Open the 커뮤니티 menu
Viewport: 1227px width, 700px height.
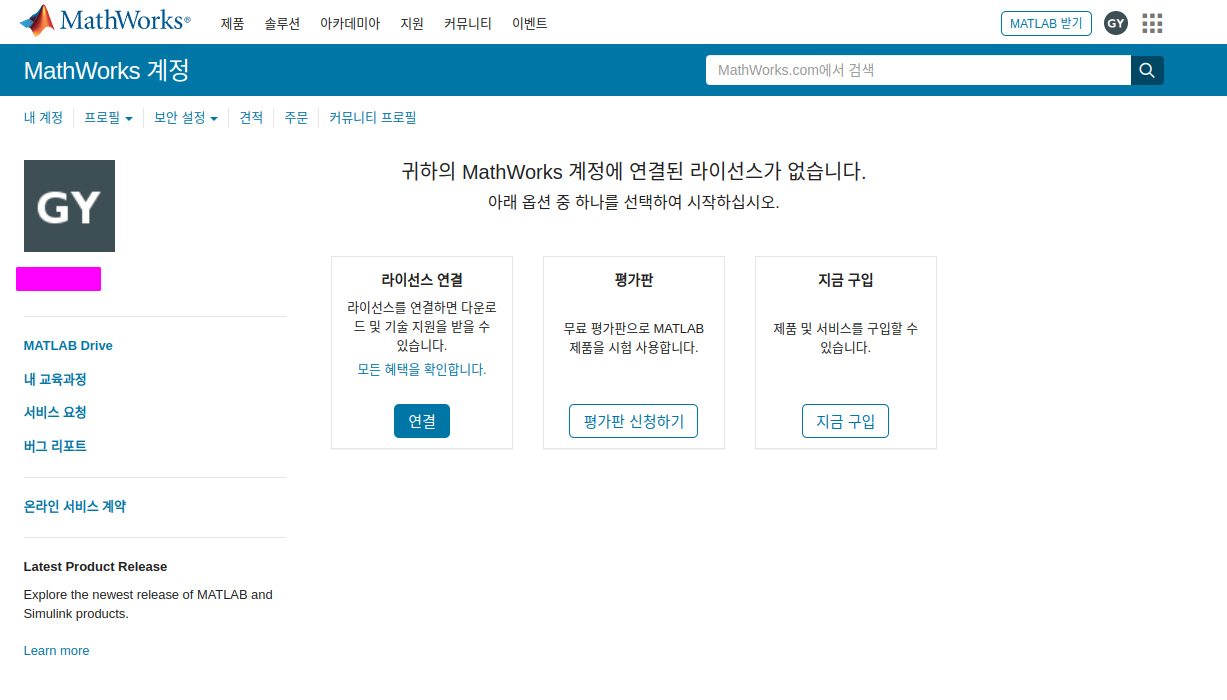[468, 23]
